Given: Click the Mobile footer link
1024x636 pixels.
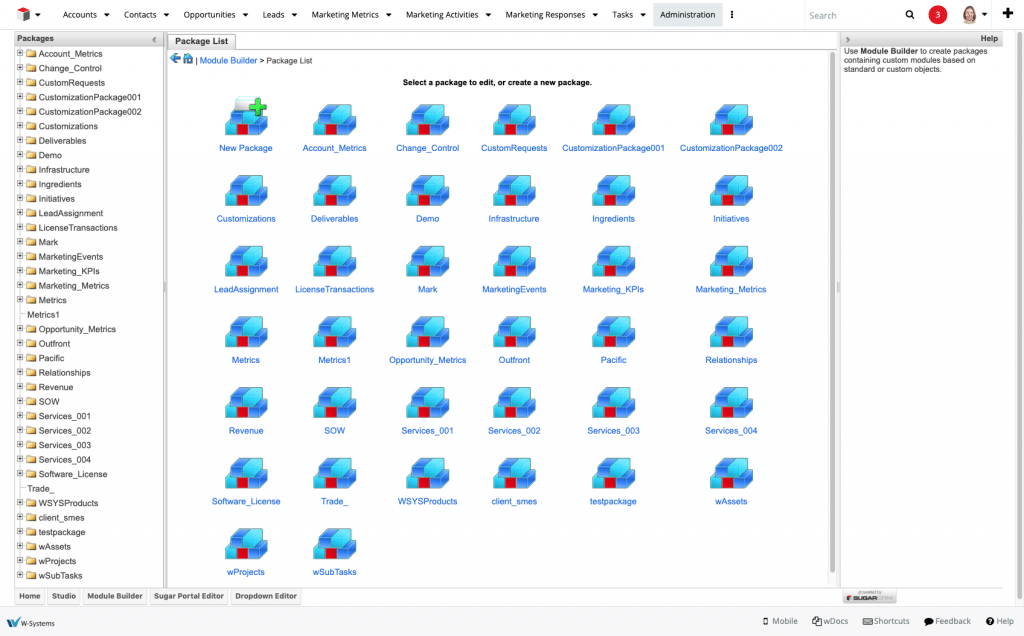Looking at the screenshot, I should click(x=780, y=621).
